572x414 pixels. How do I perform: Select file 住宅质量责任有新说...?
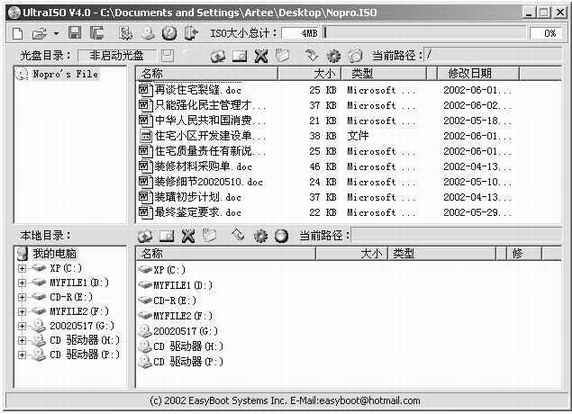[210, 151]
